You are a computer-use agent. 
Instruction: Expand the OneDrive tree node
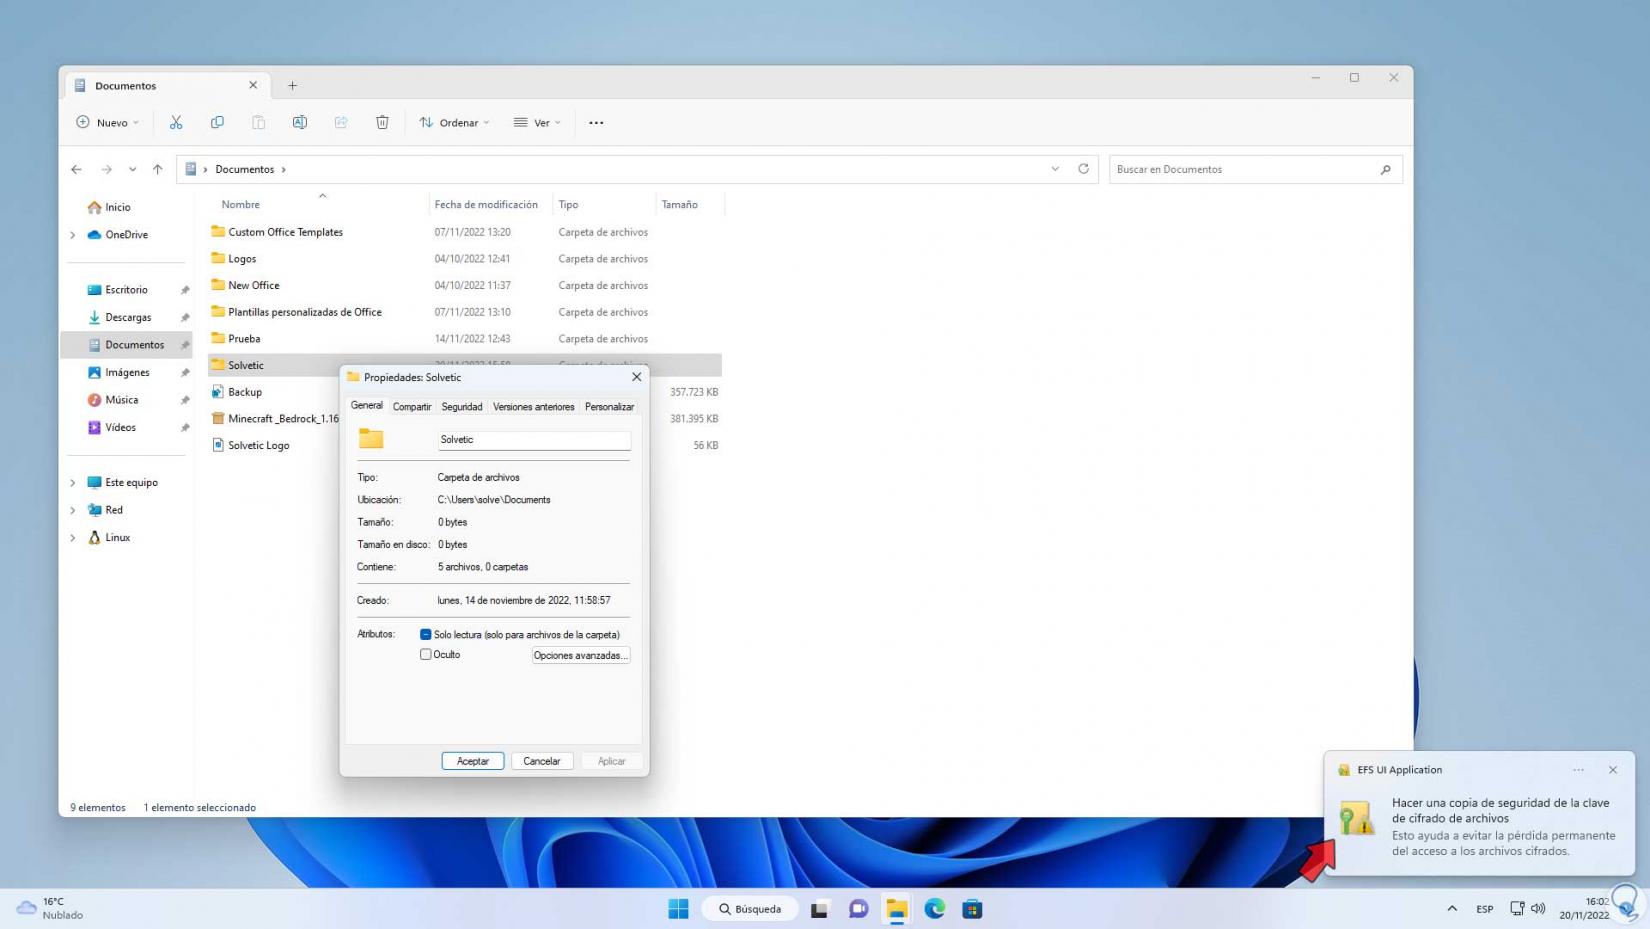click(x=72, y=235)
